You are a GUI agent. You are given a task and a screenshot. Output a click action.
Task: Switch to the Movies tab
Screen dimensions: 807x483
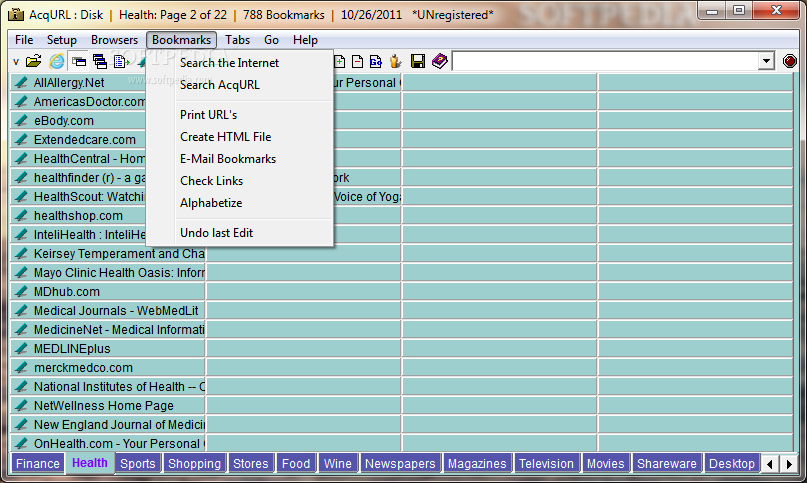605,463
